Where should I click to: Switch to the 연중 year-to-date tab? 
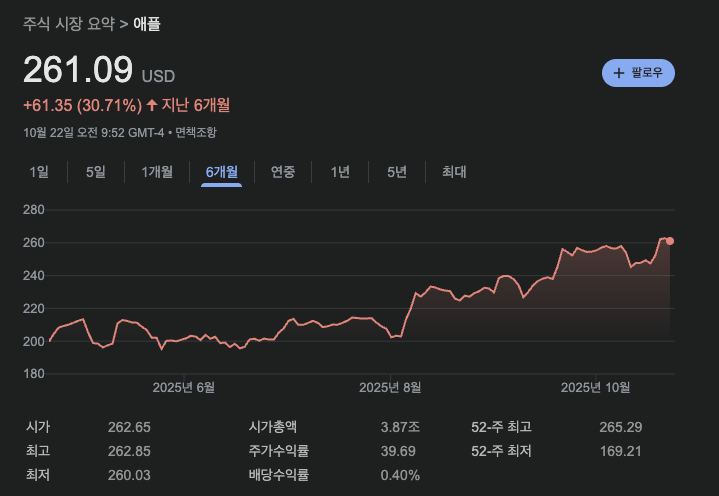(283, 172)
